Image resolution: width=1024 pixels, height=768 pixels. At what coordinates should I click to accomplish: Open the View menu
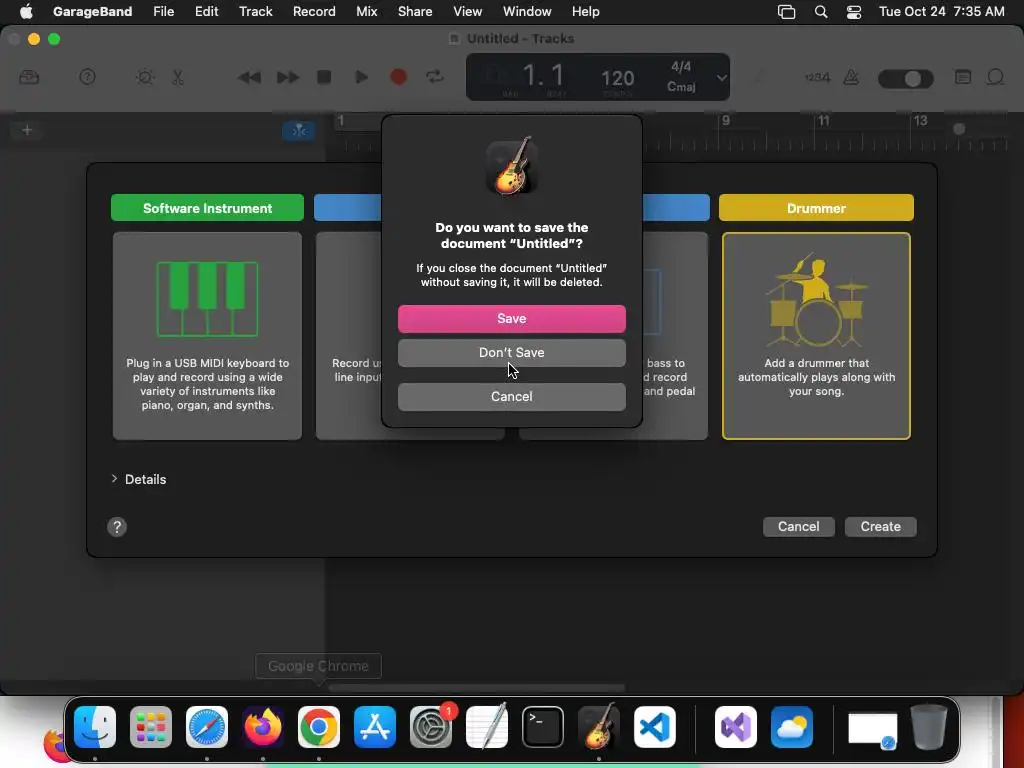[x=468, y=11]
